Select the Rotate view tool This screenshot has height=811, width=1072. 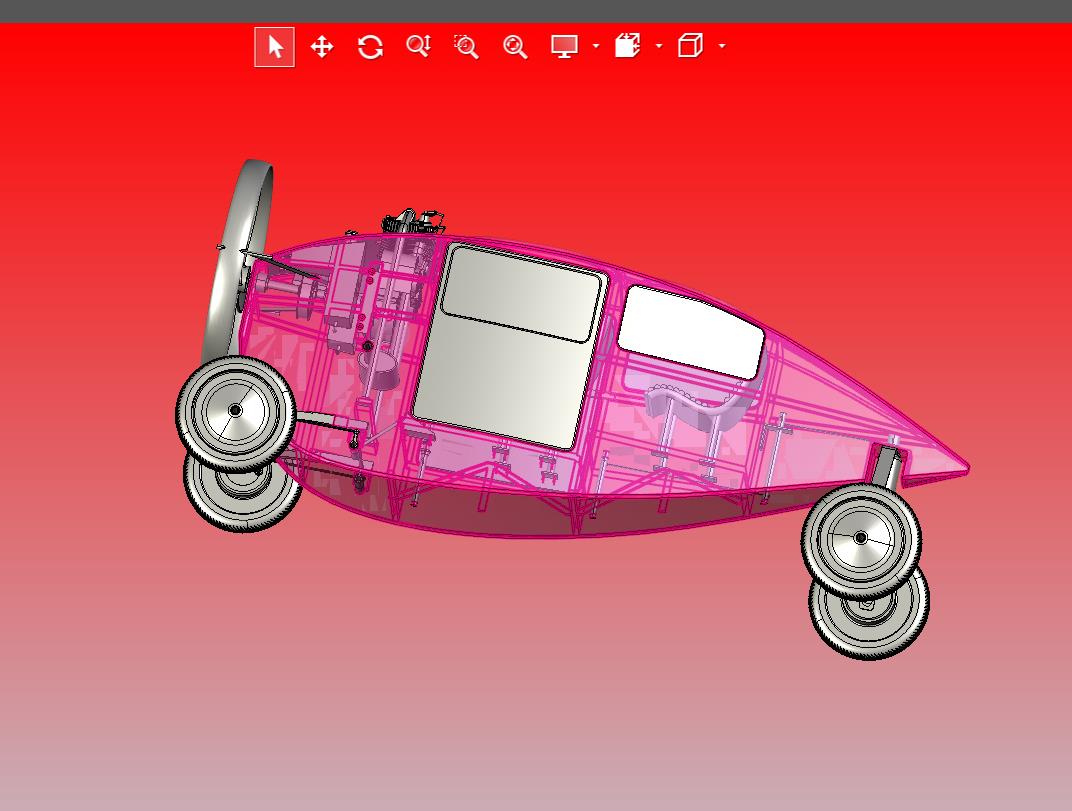click(370, 47)
